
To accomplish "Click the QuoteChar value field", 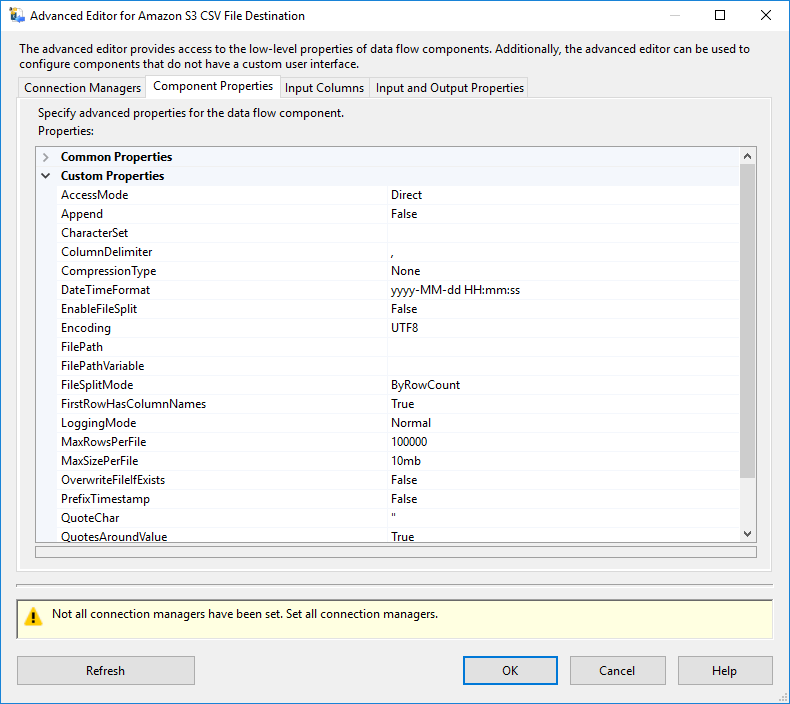I will [563, 518].
